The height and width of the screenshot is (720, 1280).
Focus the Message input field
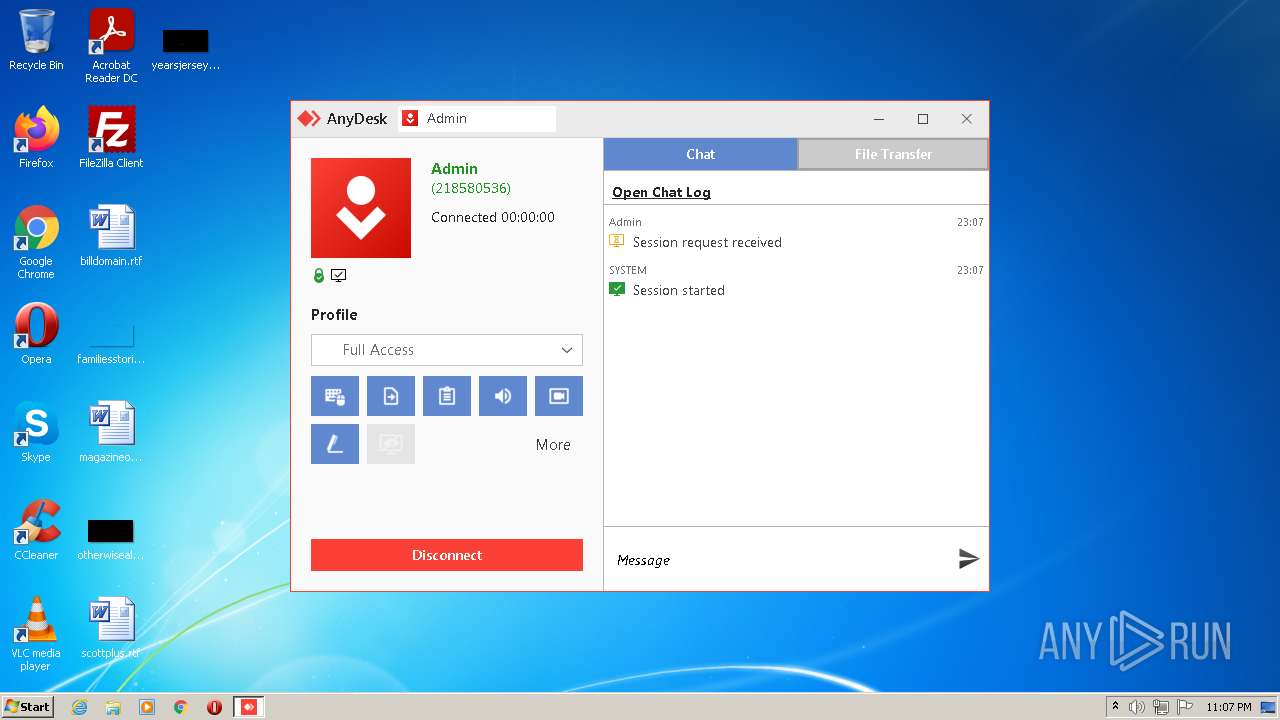click(780, 560)
